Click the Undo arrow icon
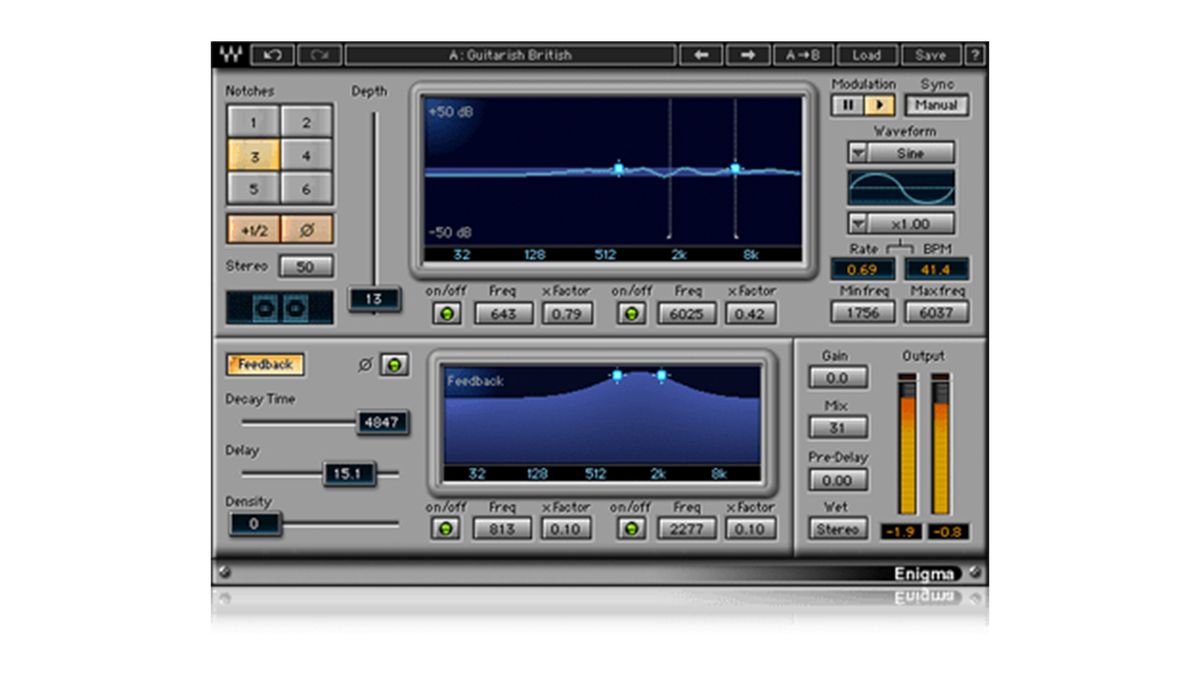The width and height of the screenshot is (1200, 675). coord(272,54)
